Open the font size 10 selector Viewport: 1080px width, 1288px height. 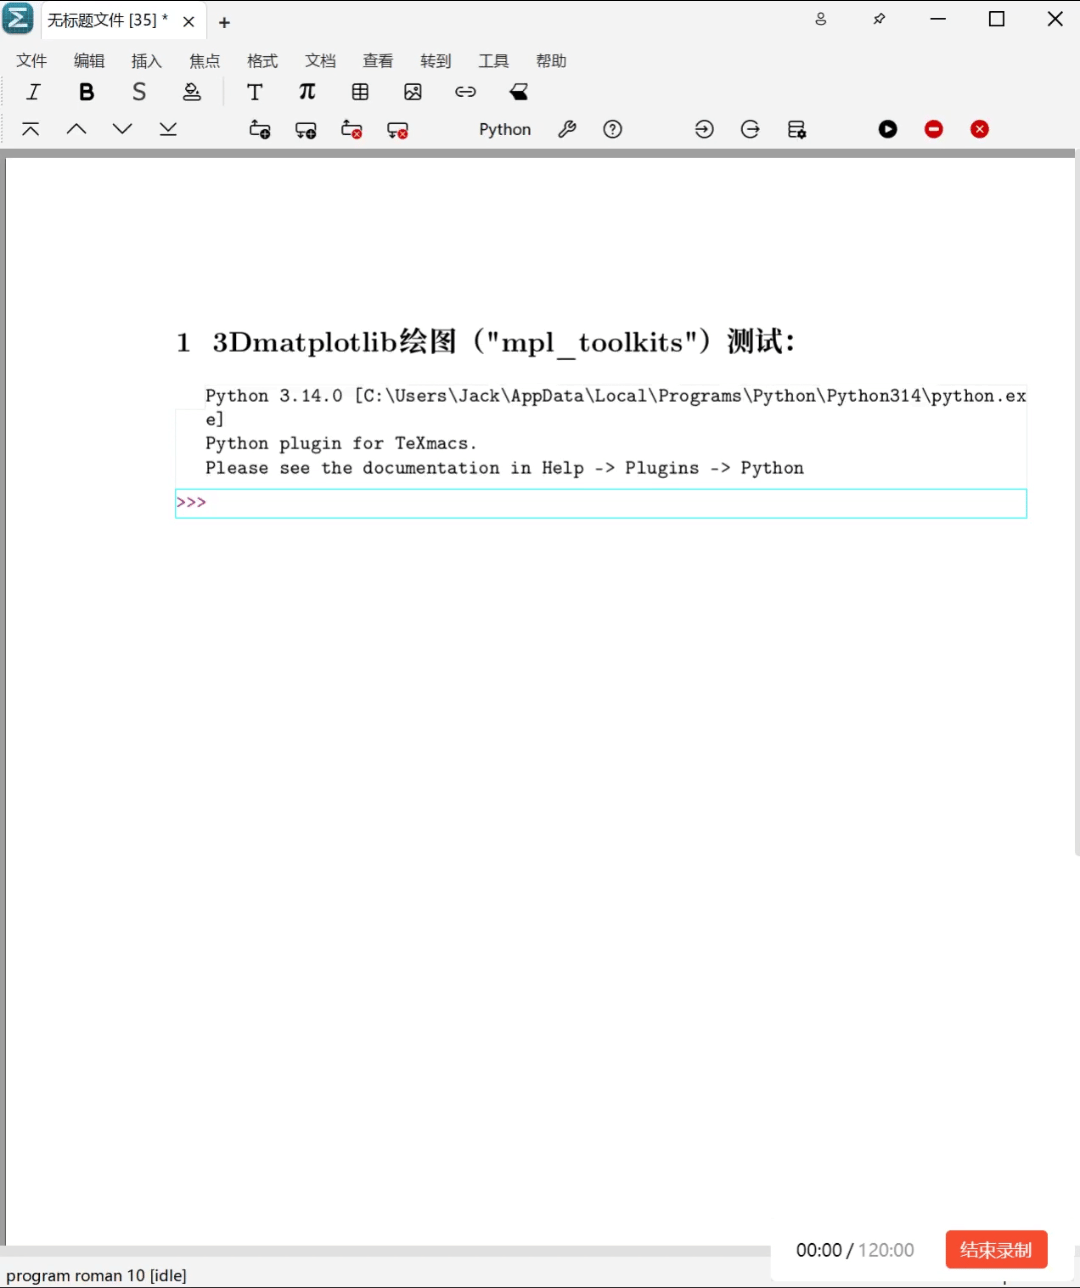click(138, 1274)
